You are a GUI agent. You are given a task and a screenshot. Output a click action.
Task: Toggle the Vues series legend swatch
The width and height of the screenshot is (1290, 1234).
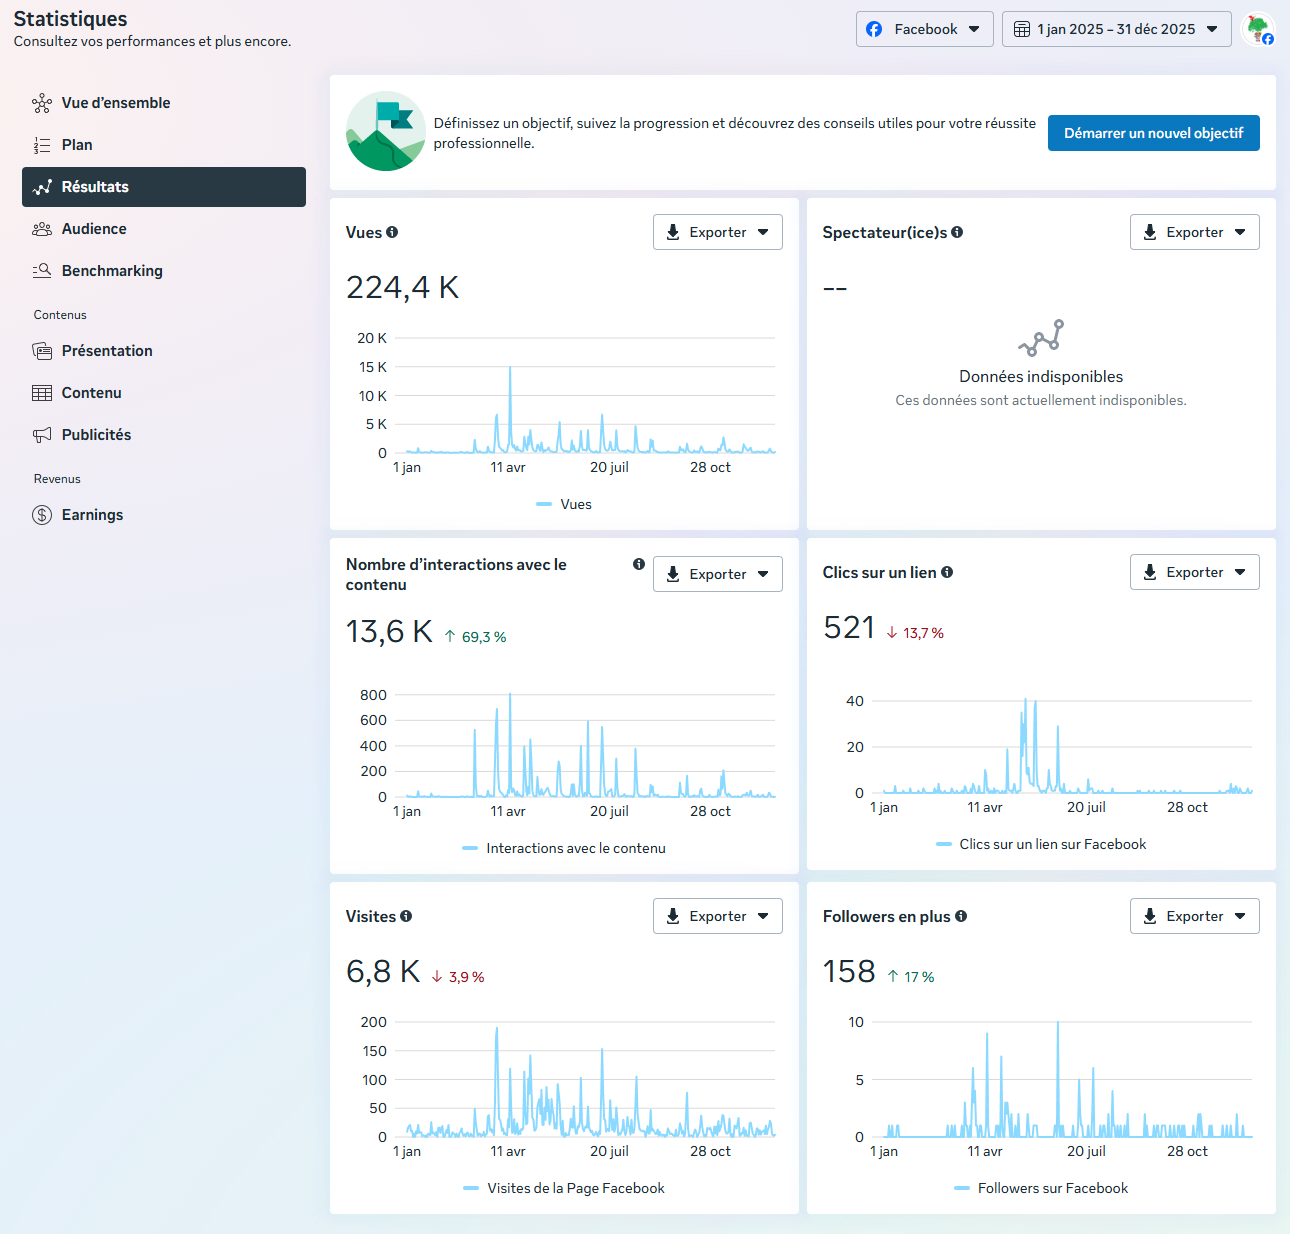point(544,504)
